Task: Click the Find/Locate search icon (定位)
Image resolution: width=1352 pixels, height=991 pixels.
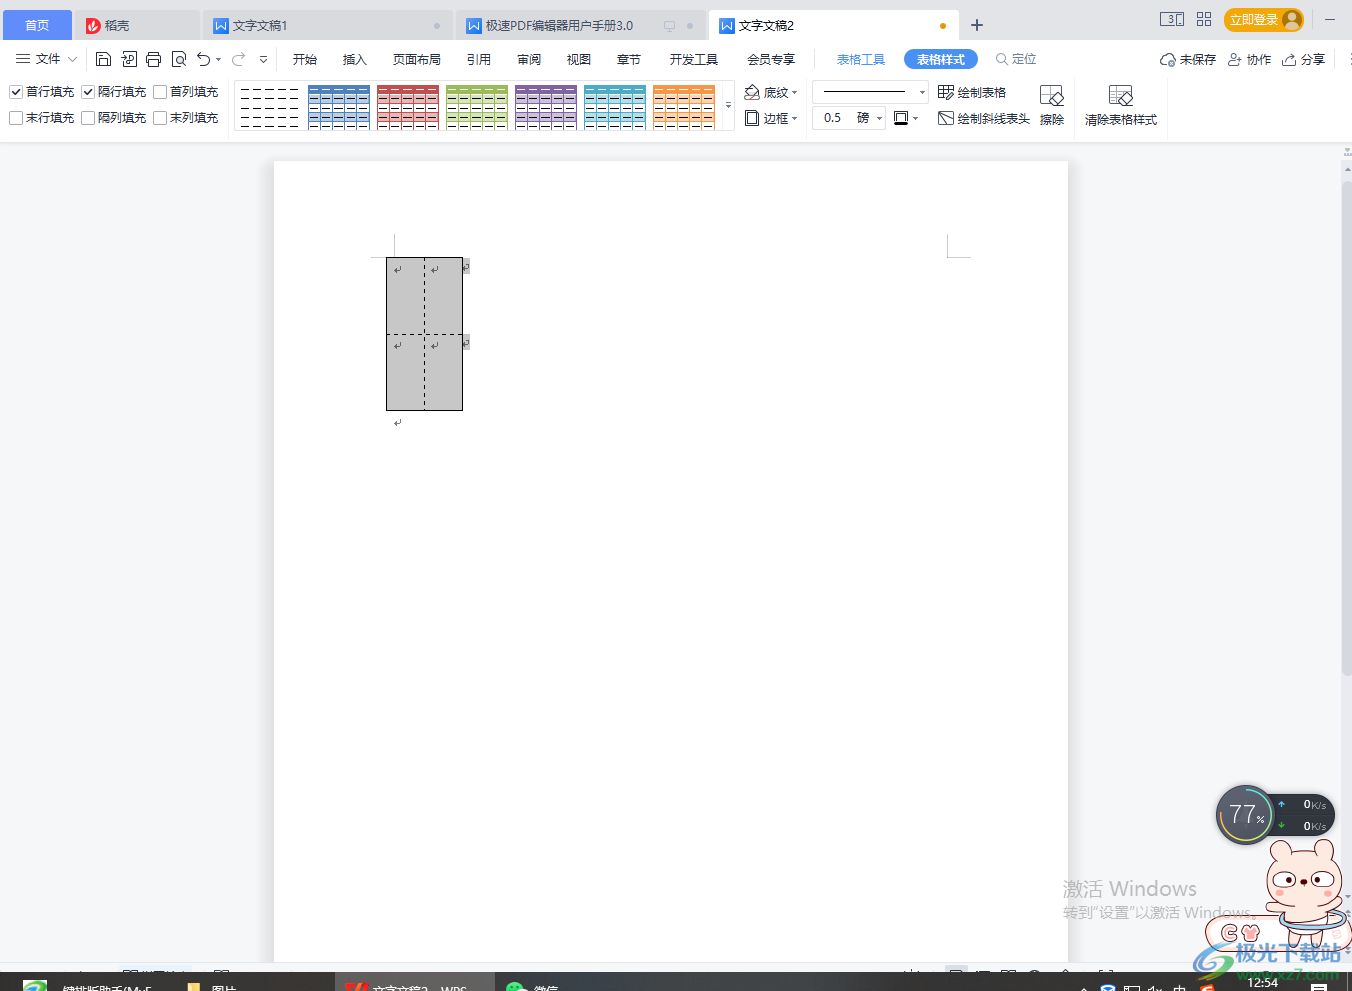Action: (1001, 59)
